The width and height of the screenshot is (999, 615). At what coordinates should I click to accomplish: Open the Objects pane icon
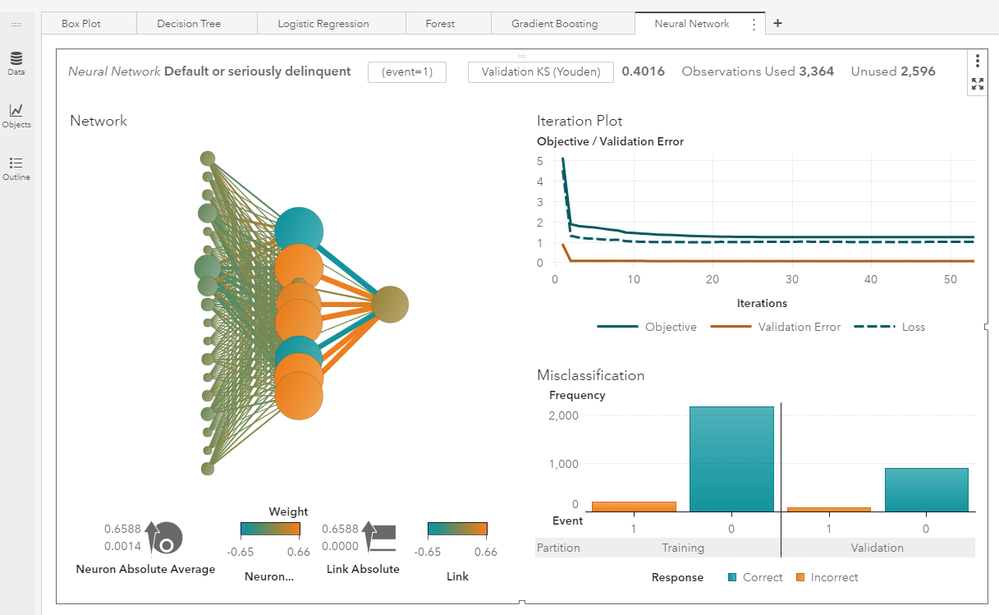coord(16,115)
